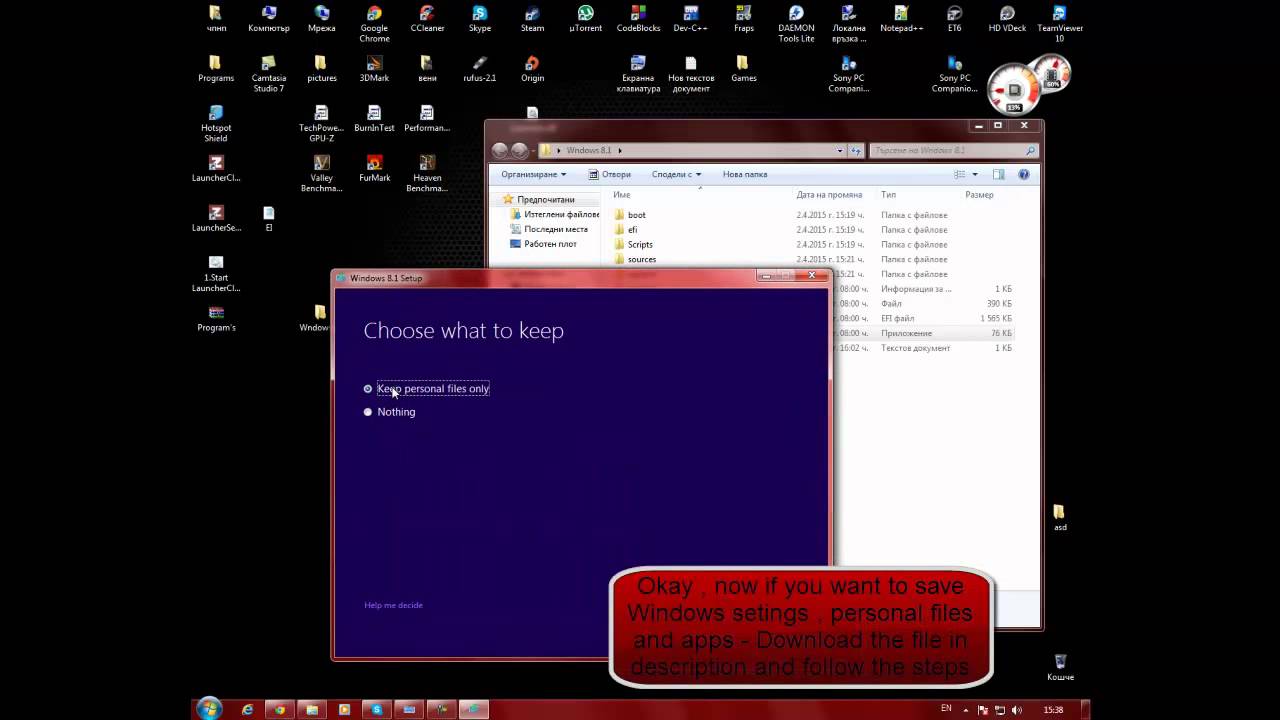
Task: Open the address bar history dropdown in Explorer
Action: coord(840,151)
